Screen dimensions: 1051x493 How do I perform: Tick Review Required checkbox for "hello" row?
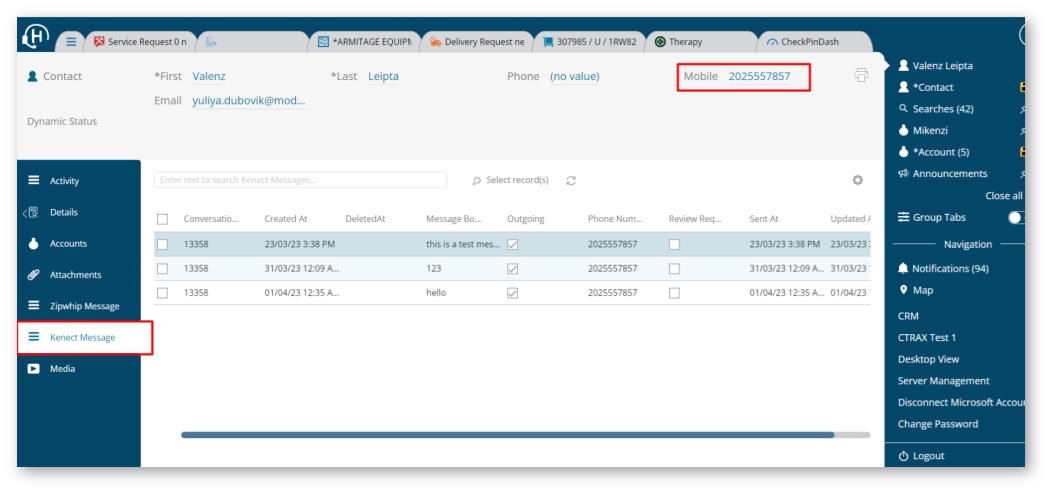point(674,293)
